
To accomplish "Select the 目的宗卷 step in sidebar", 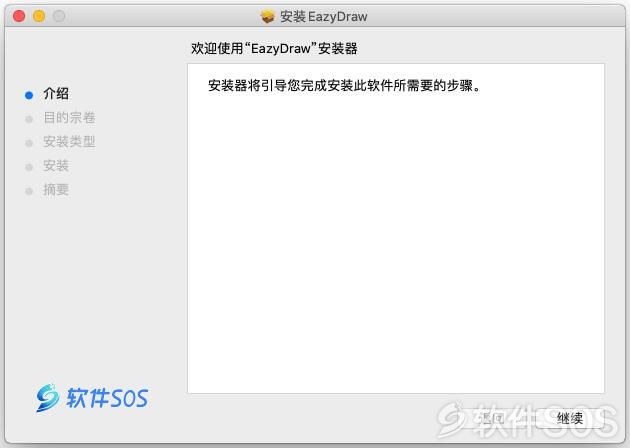I will tap(69, 118).
